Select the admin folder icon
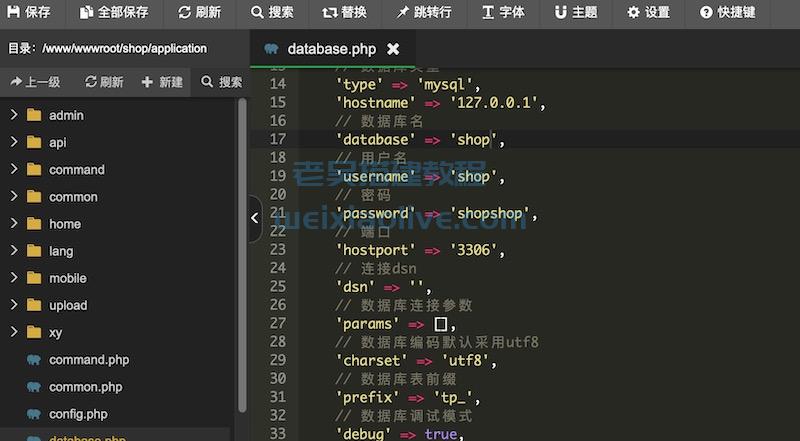Viewport: 800px width, 441px height. (x=34, y=115)
